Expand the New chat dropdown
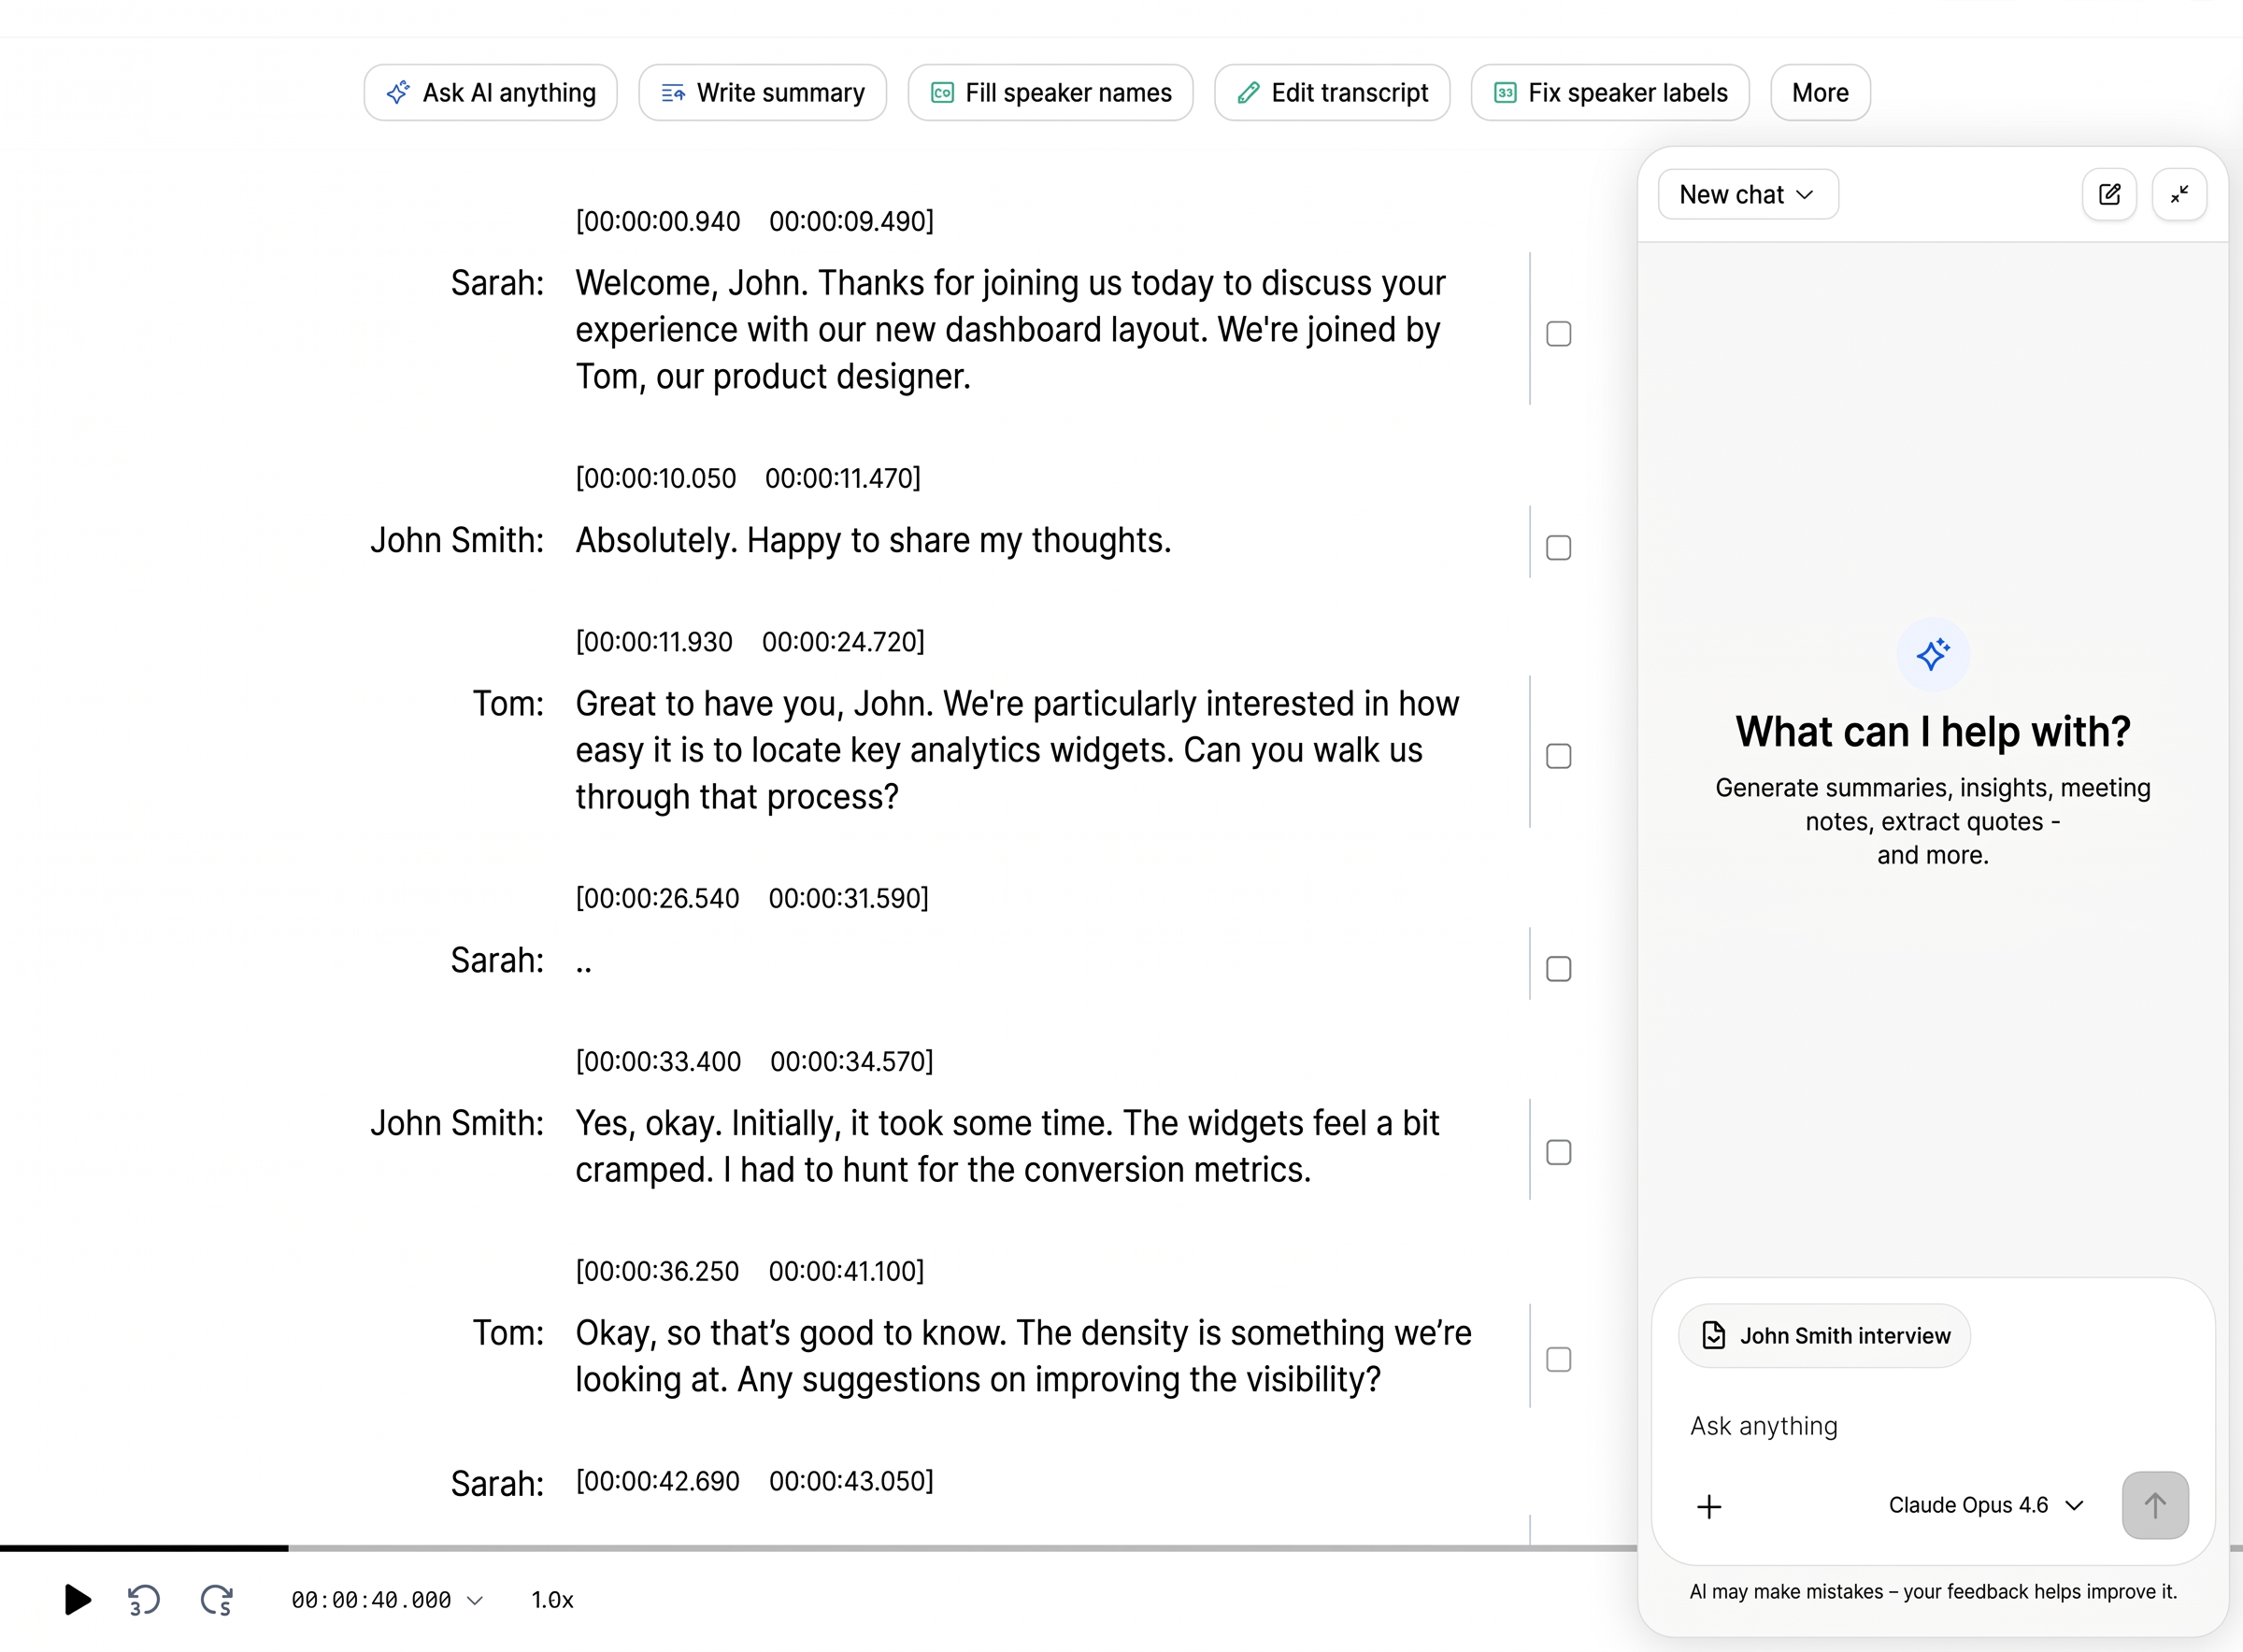Screen dimensions: 2243x1652 coord(1747,195)
